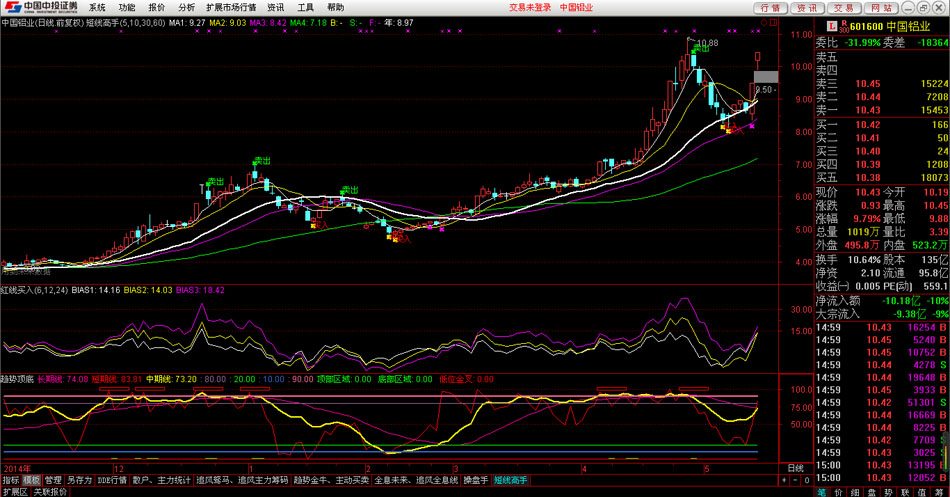Click the 卖三 10.45 ask row
Image resolution: width=950 pixels, height=497 pixels.
(x=882, y=84)
